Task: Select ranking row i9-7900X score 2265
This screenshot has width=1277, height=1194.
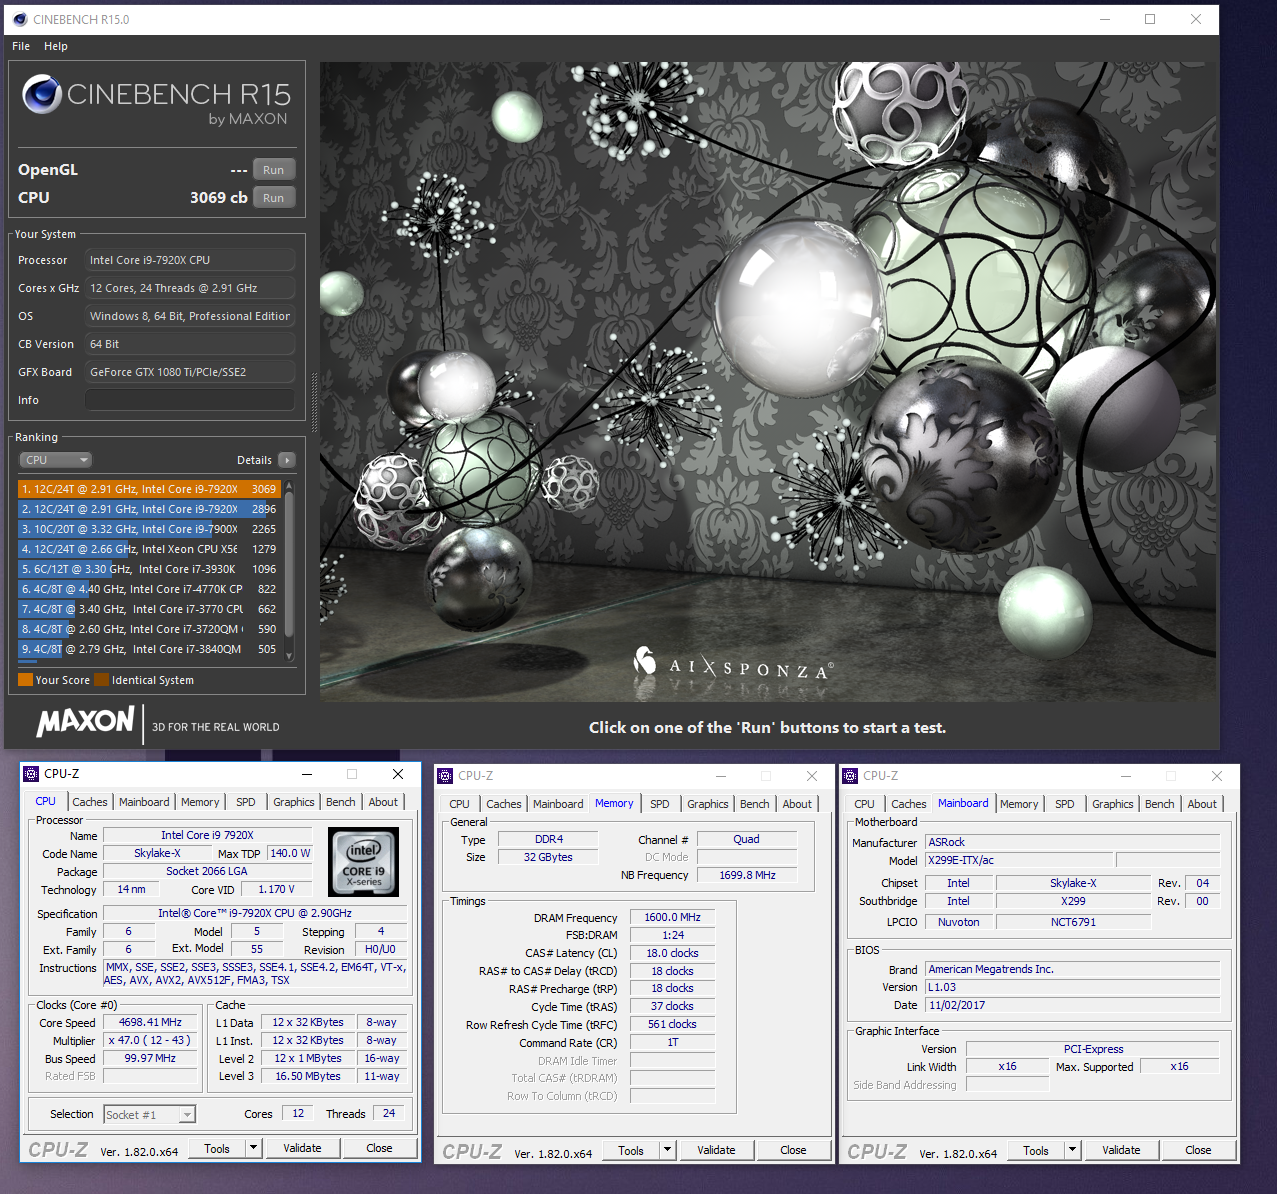Action: pos(149,529)
